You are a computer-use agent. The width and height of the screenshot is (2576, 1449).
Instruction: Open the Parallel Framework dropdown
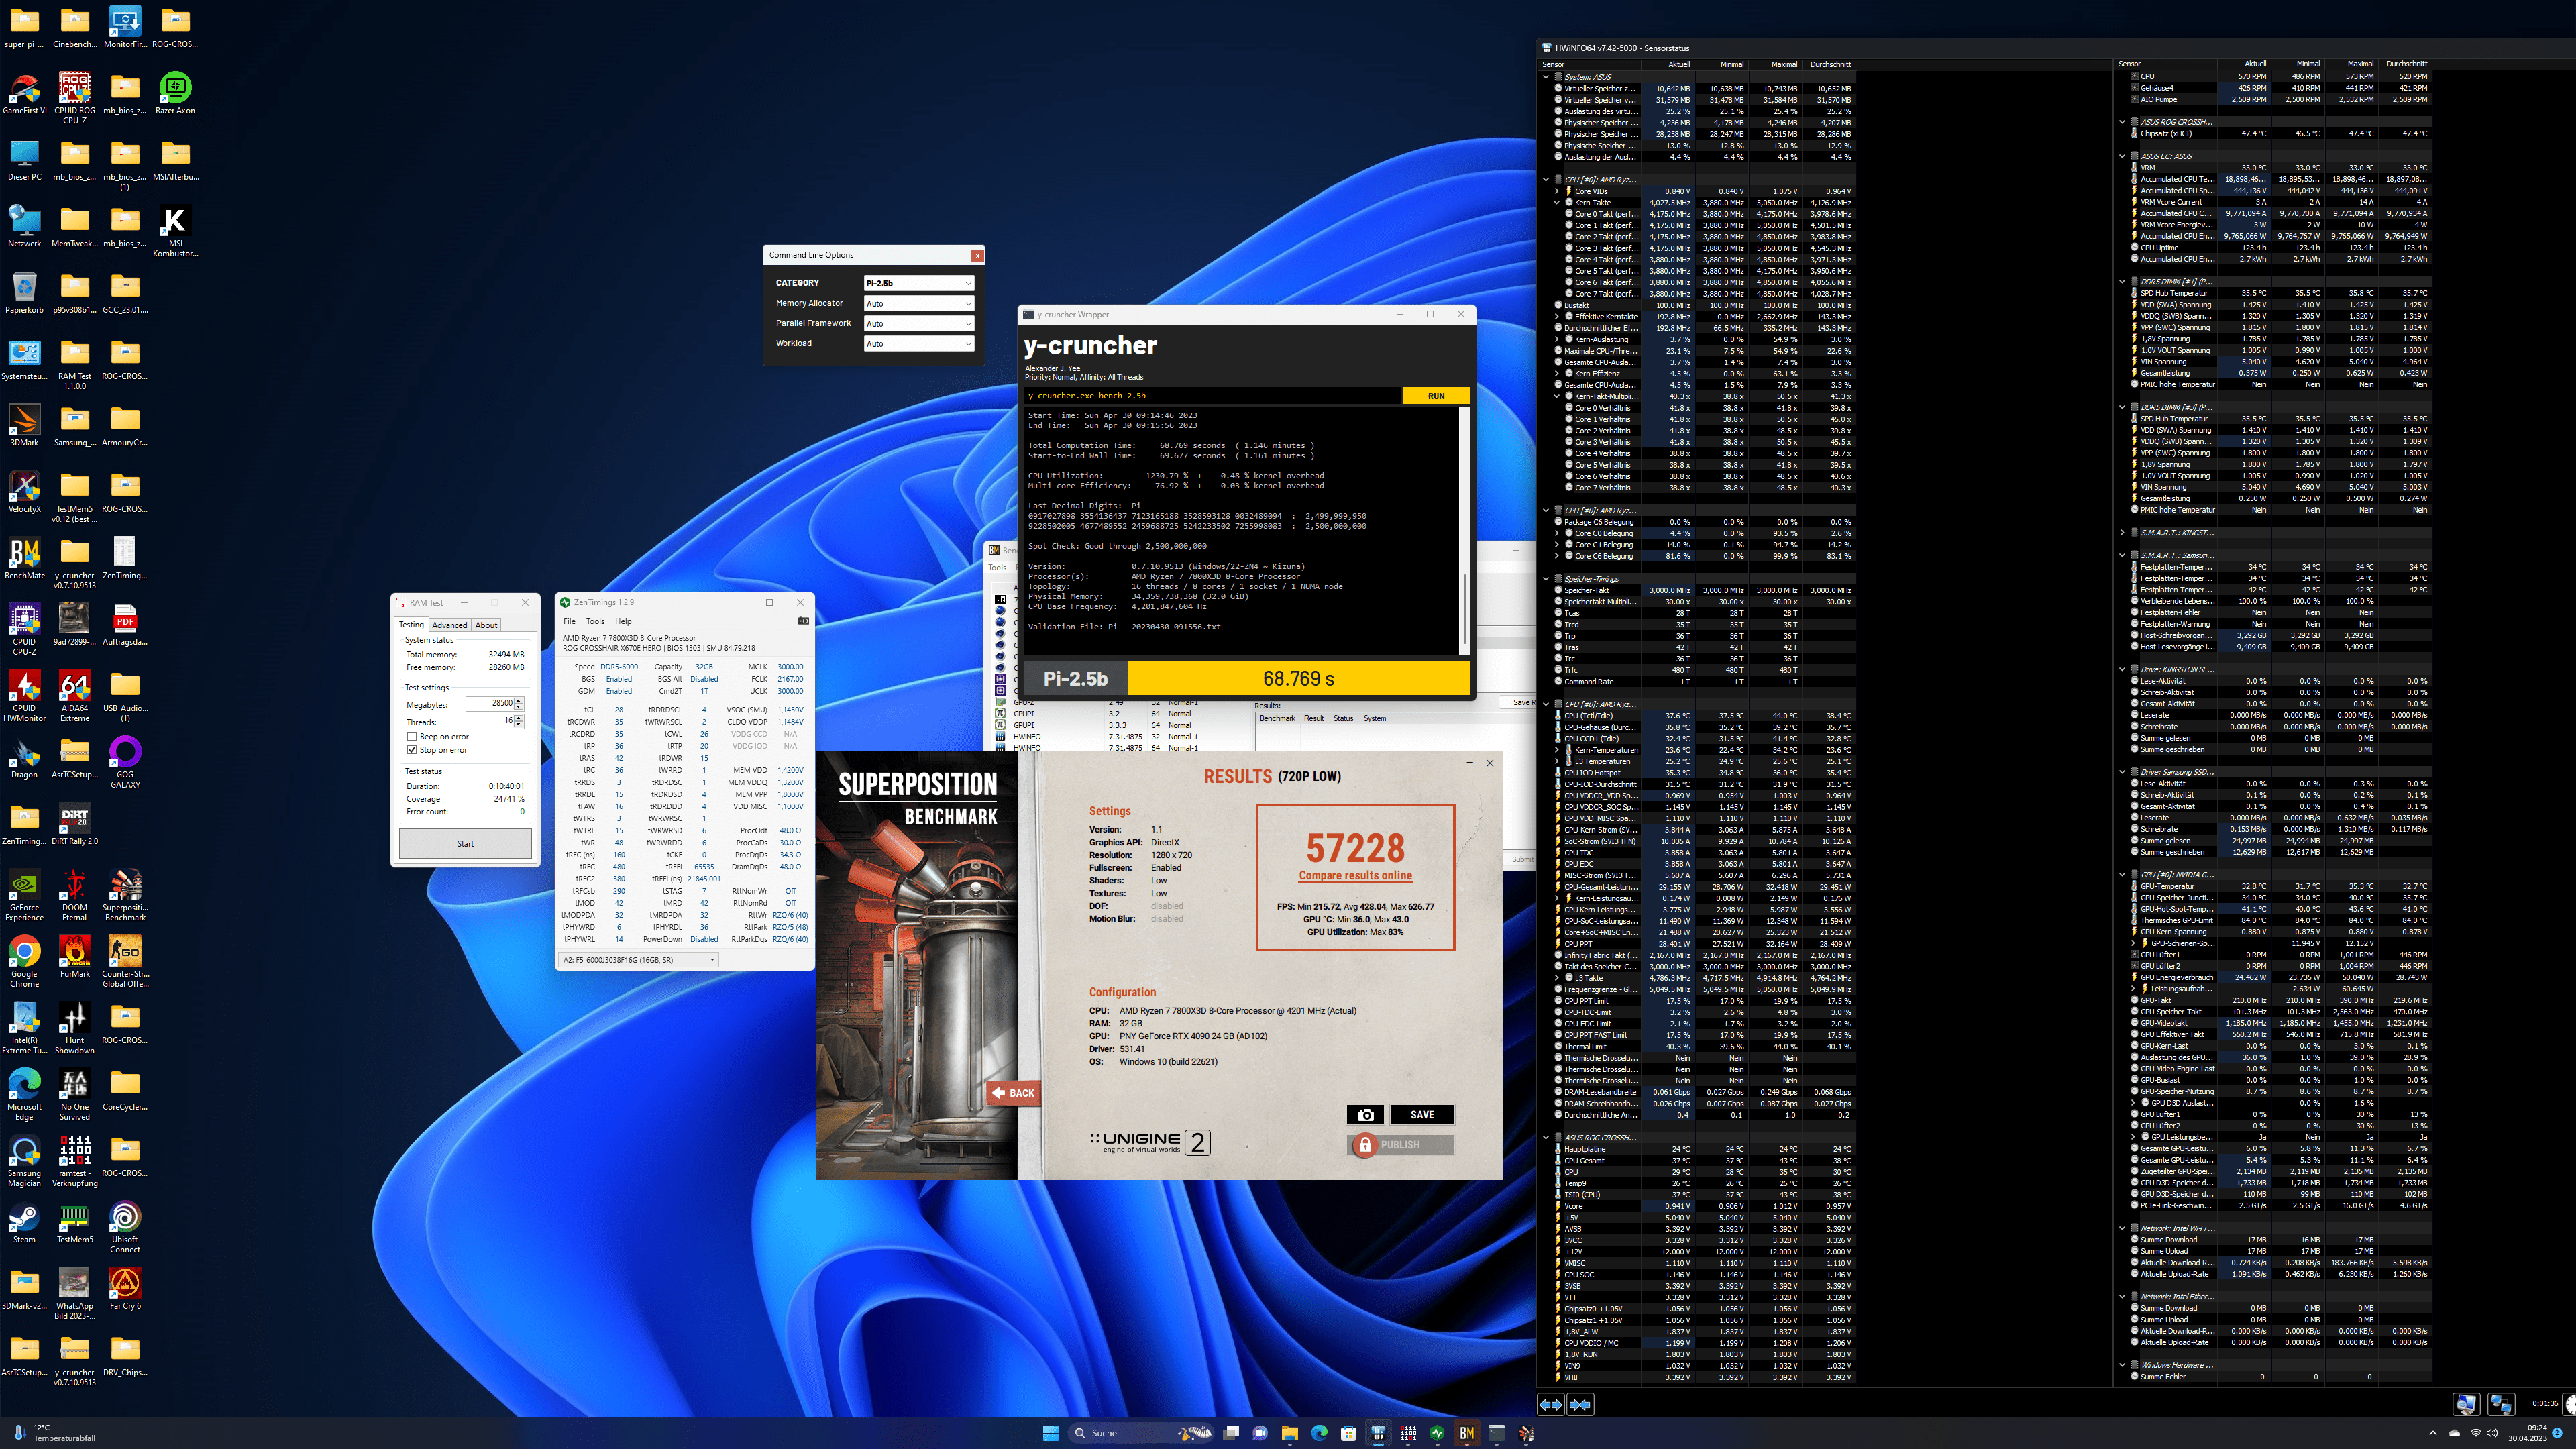point(918,323)
